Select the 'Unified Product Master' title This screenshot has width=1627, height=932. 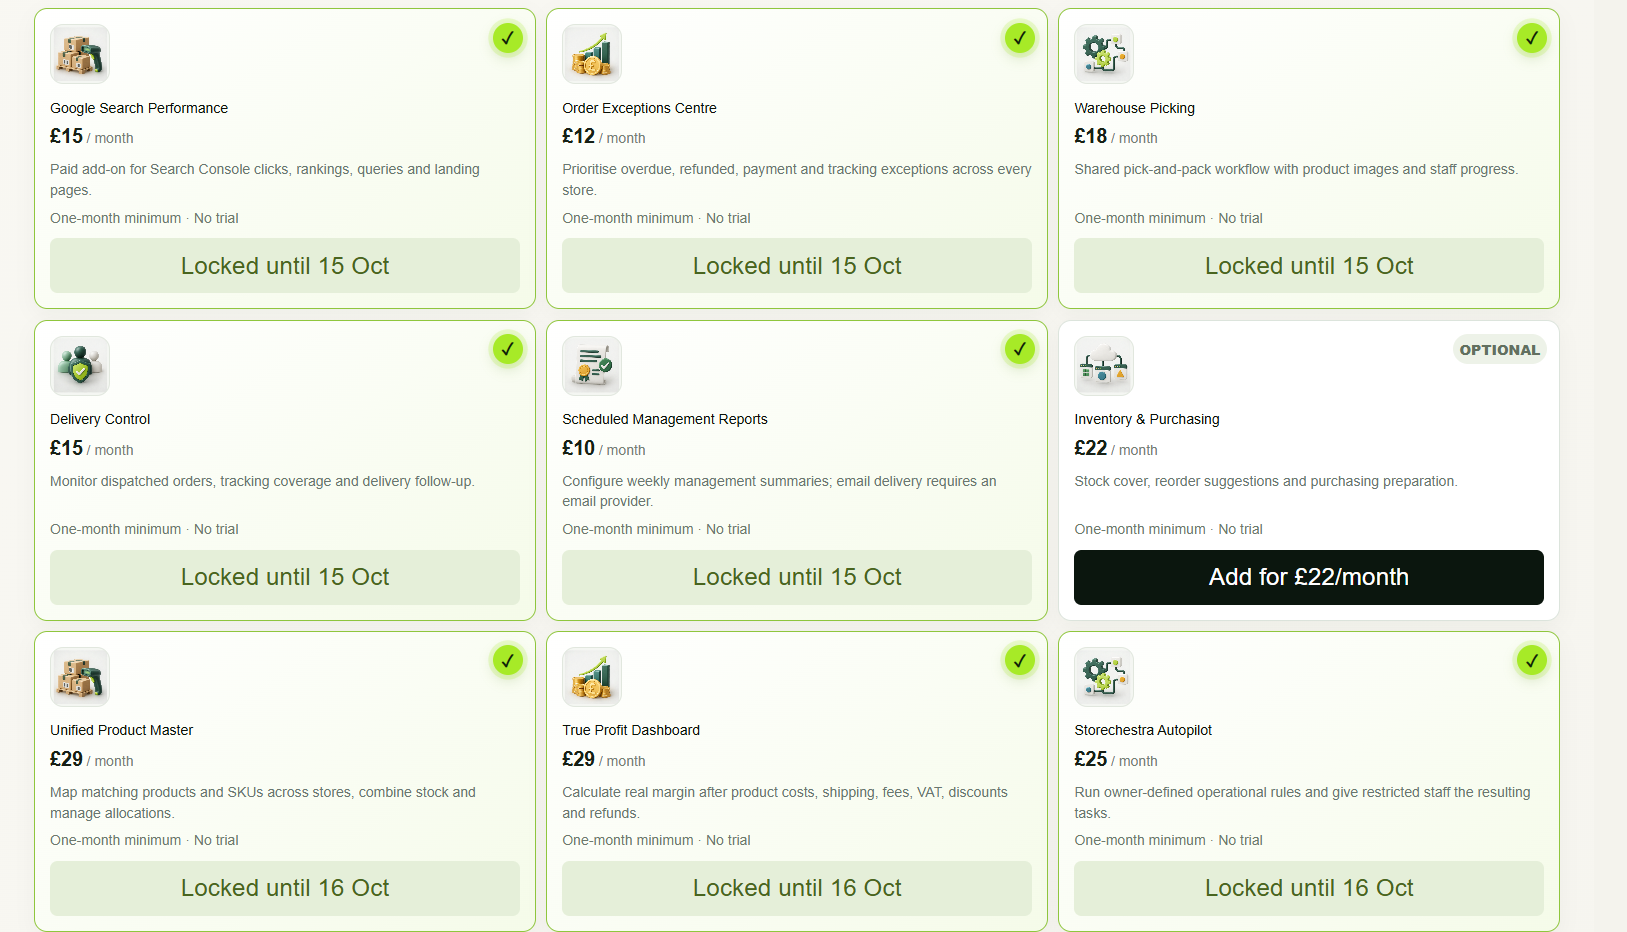122,730
